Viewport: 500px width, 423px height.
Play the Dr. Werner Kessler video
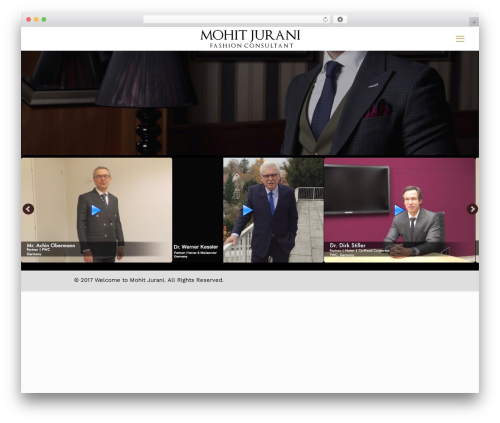(x=247, y=210)
